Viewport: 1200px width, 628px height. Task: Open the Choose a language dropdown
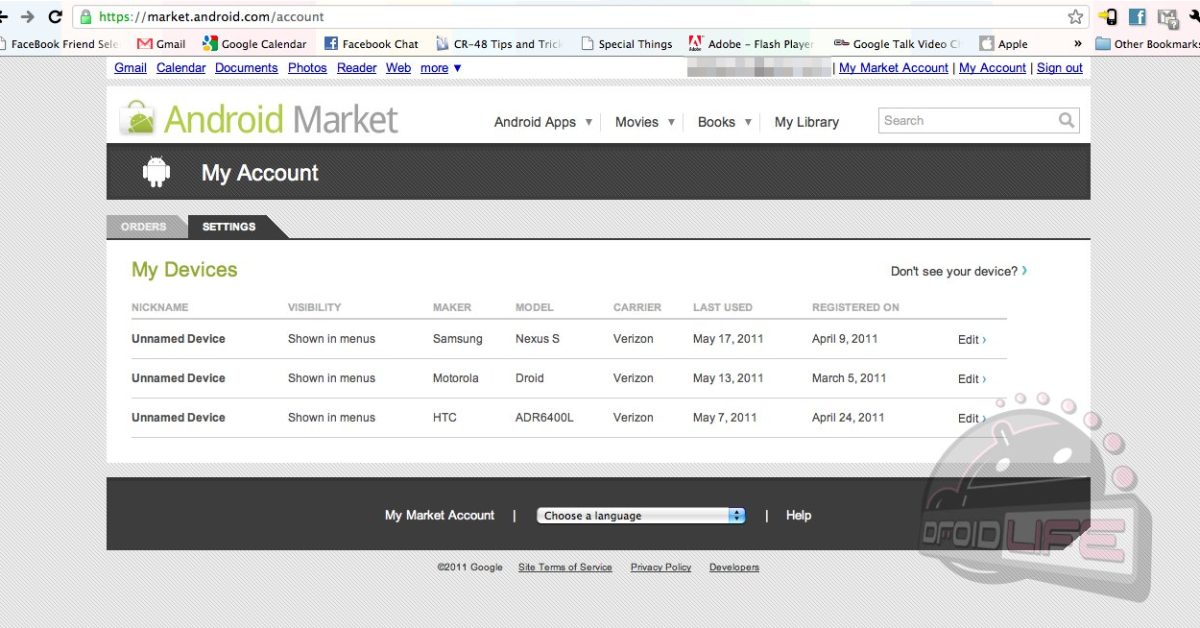click(x=641, y=516)
